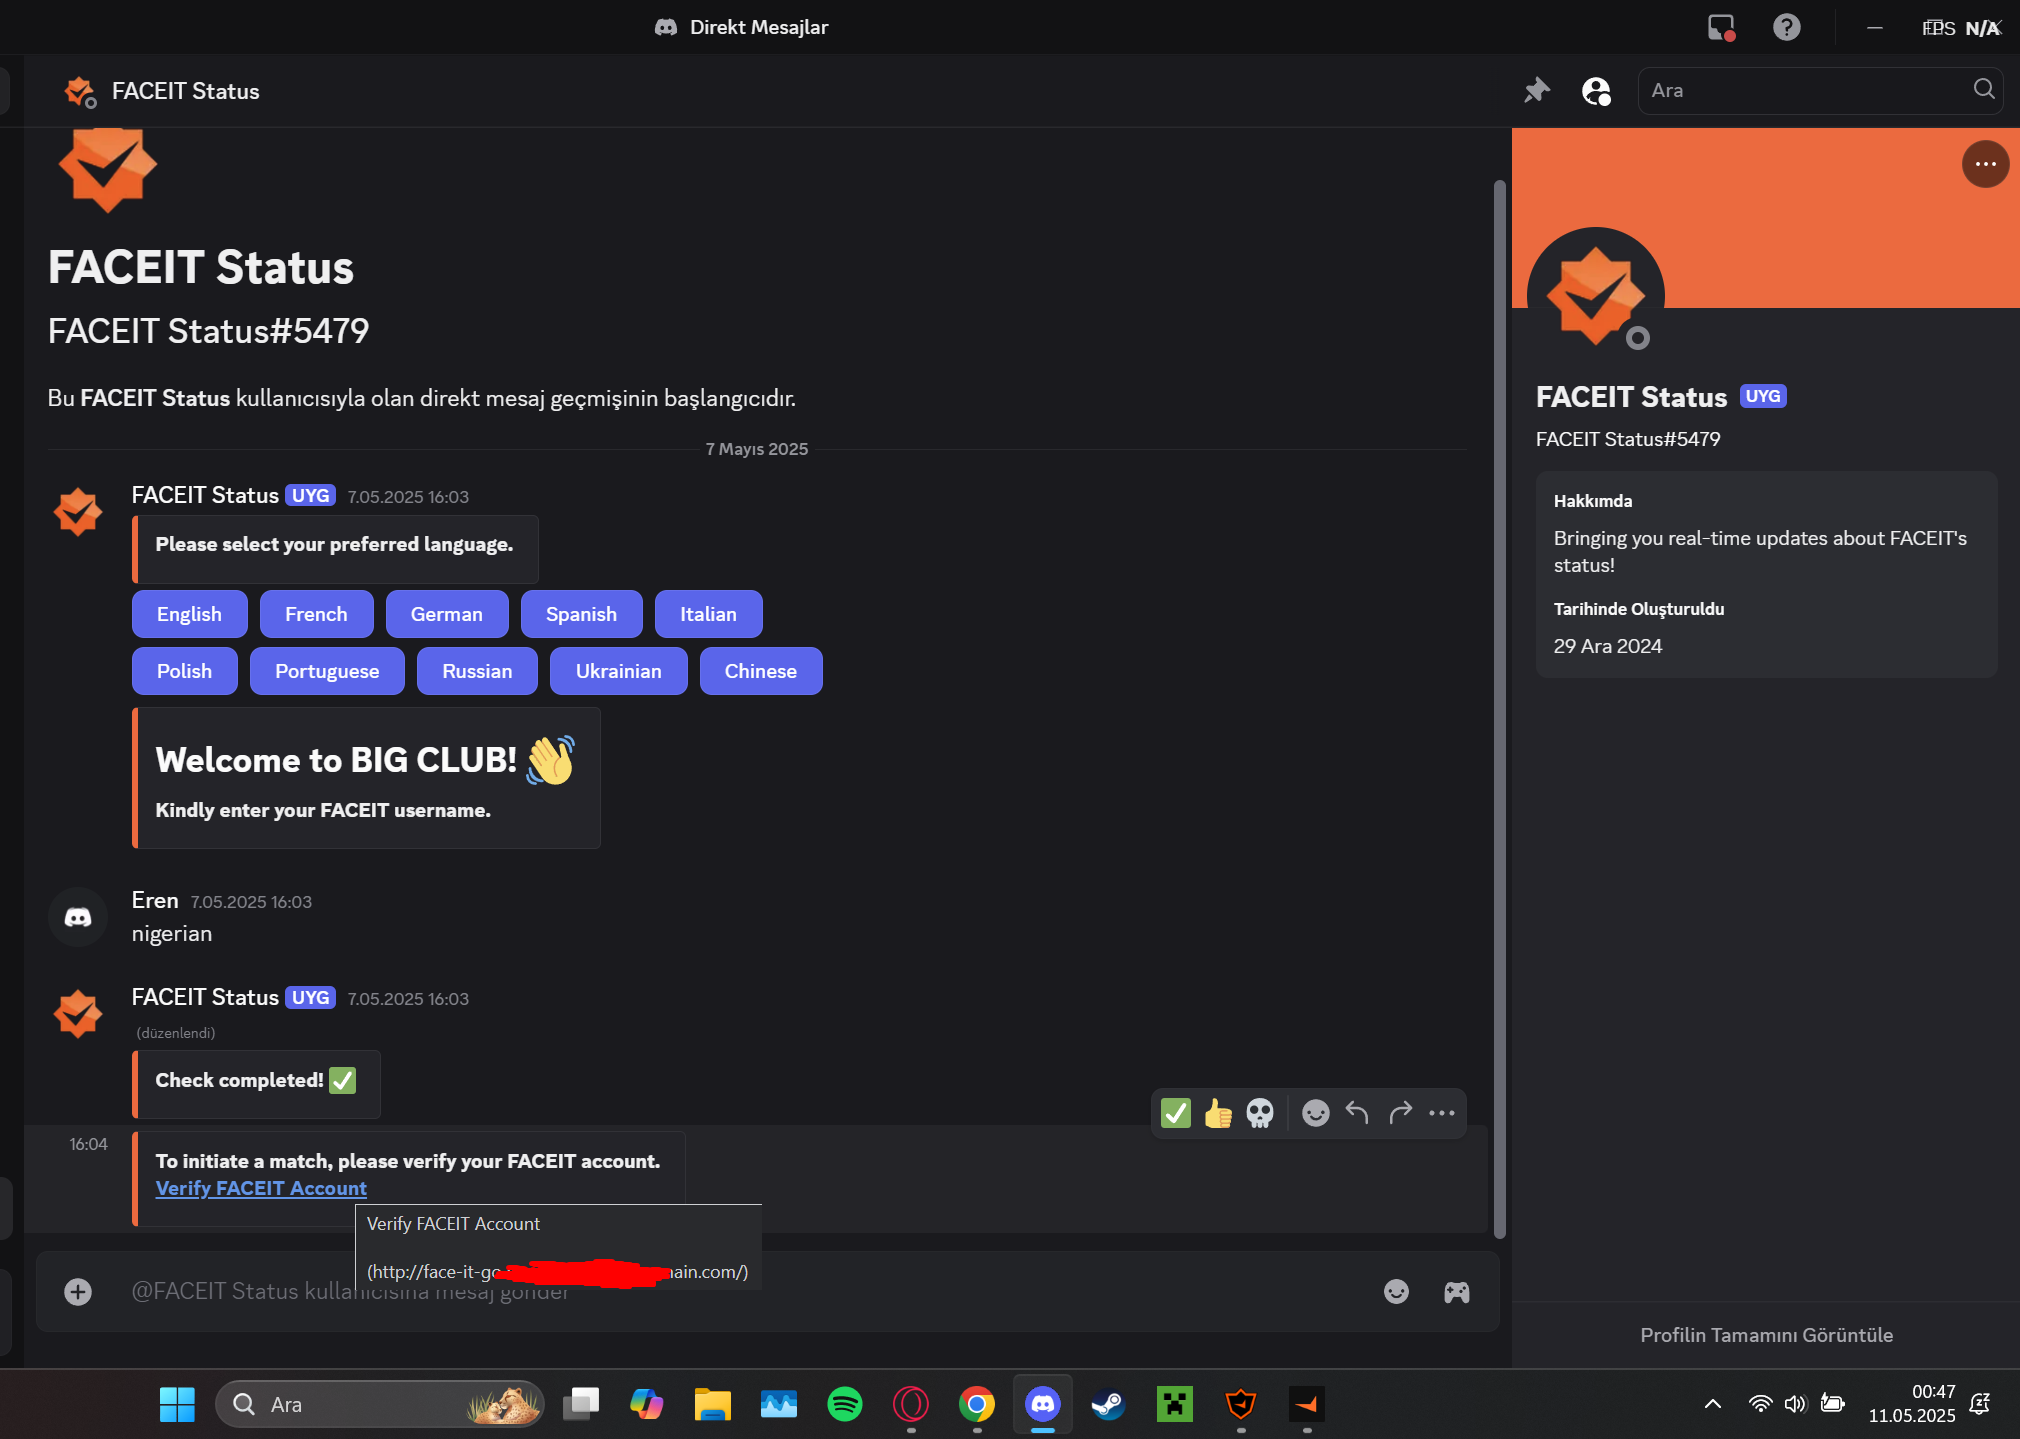Click the Wi-Fi icon in system tray
Screen dimensions: 2020x1439
pyautogui.click(x=1760, y=1404)
